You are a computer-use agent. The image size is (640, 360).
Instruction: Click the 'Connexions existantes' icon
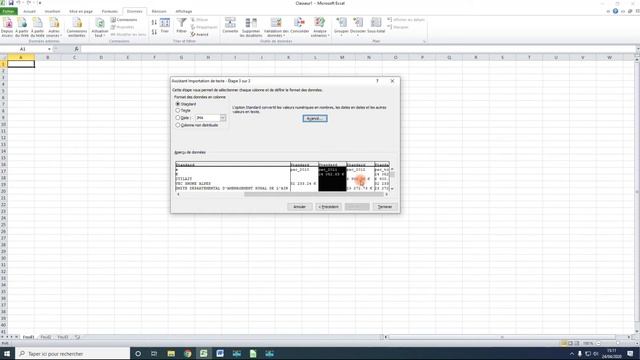[x=77, y=27]
